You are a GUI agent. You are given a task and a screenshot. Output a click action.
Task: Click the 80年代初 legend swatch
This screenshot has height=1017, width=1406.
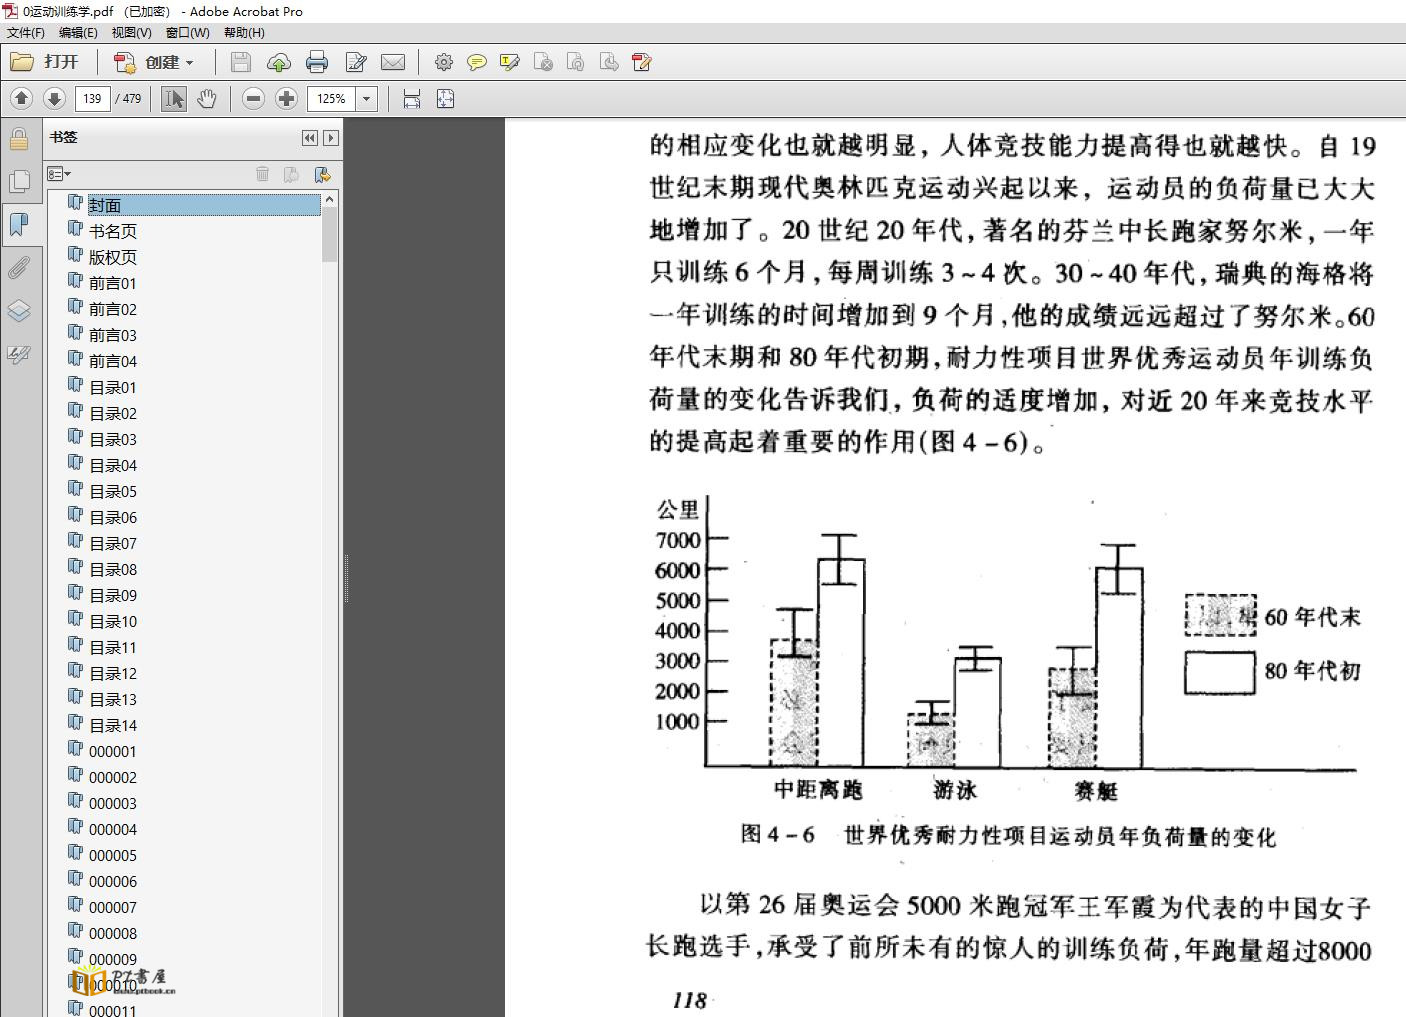tap(1220, 672)
